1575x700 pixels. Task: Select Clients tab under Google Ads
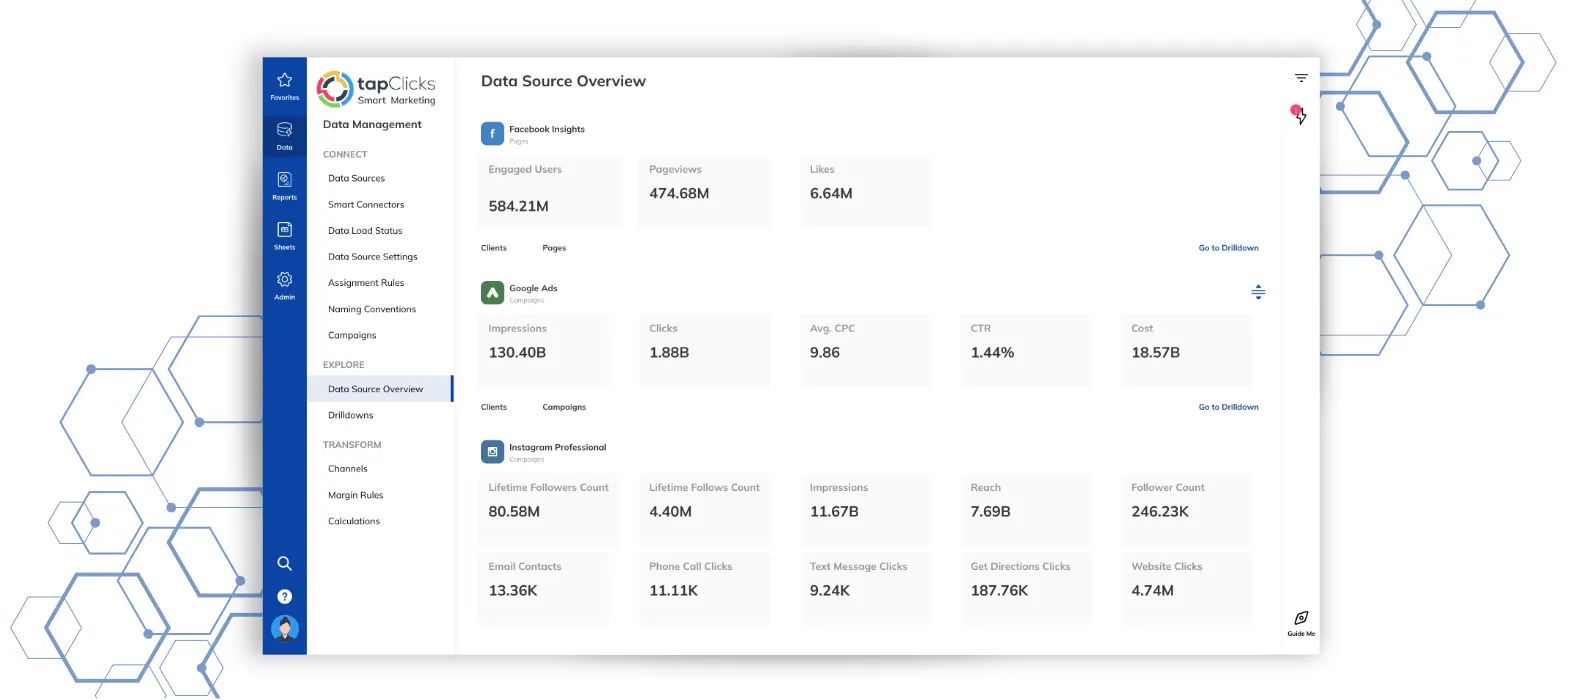click(x=494, y=407)
